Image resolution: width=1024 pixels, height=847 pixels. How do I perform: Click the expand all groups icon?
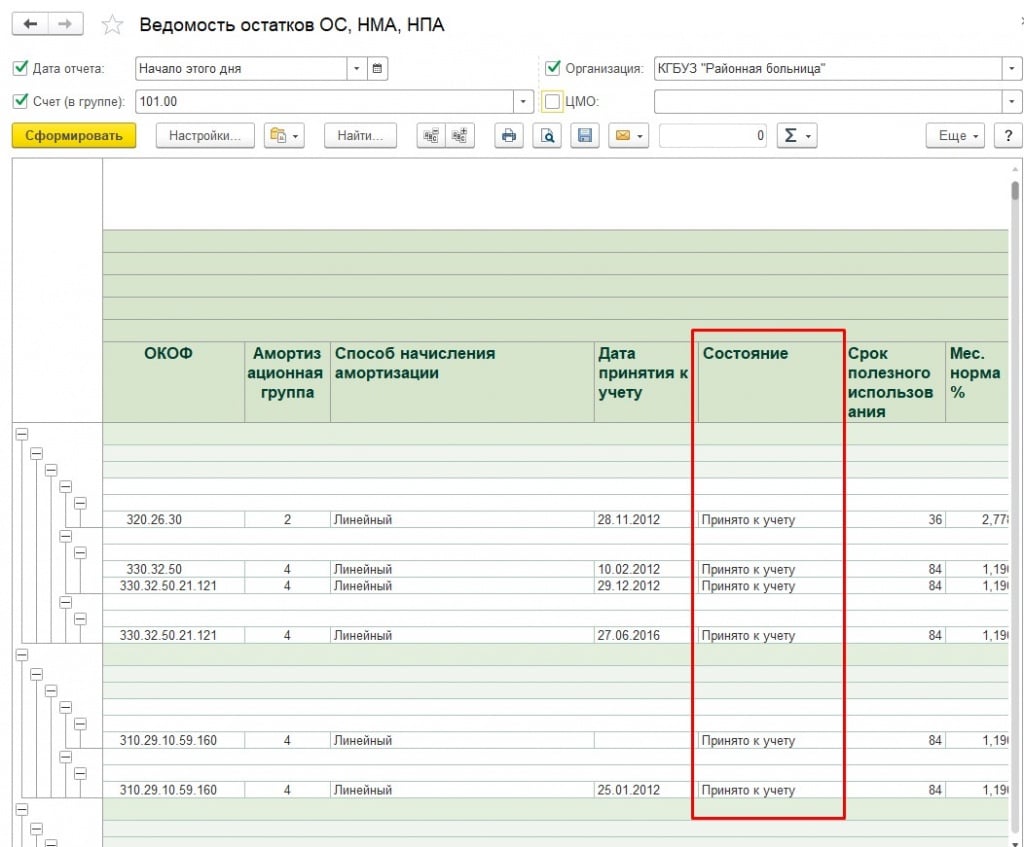pyautogui.click(x=460, y=136)
